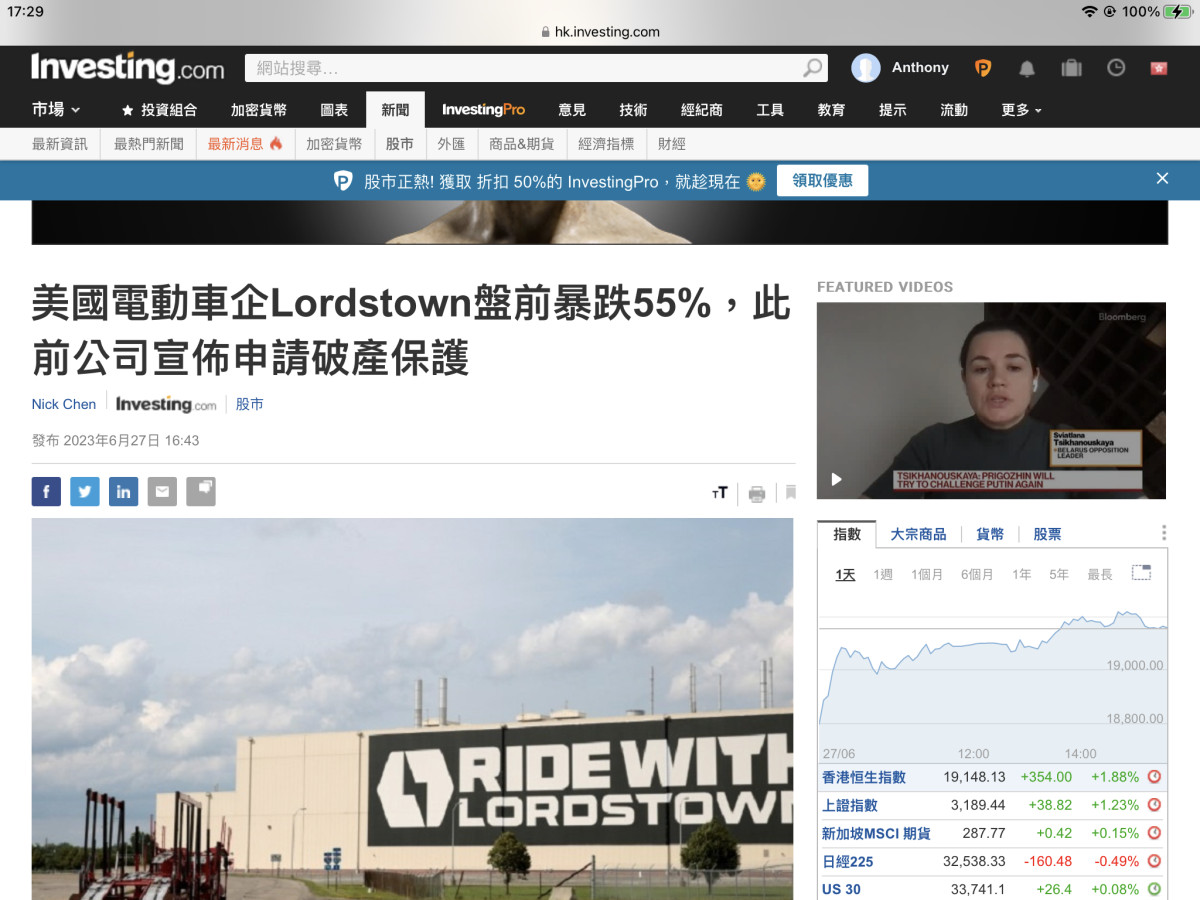
Task: Share article via Facebook icon
Action: coord(46,492)
